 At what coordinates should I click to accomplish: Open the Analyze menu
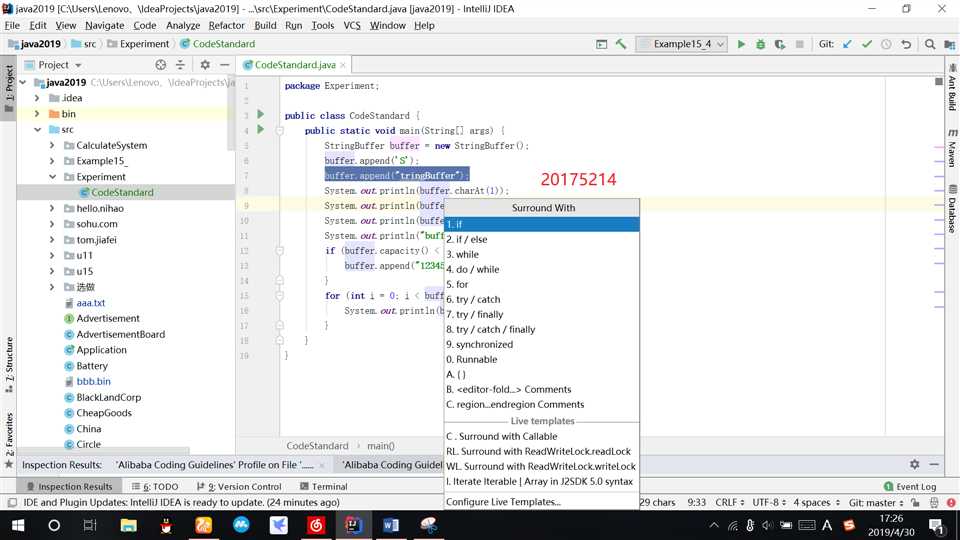(183, 25)
